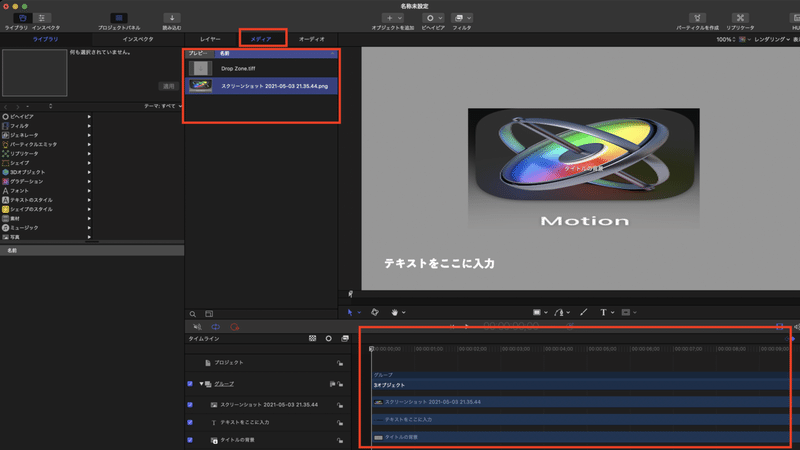The height and width of the screenshot is (450, 800).
Task: Click the プレビュー column header
Action: (x=199, y=53)
